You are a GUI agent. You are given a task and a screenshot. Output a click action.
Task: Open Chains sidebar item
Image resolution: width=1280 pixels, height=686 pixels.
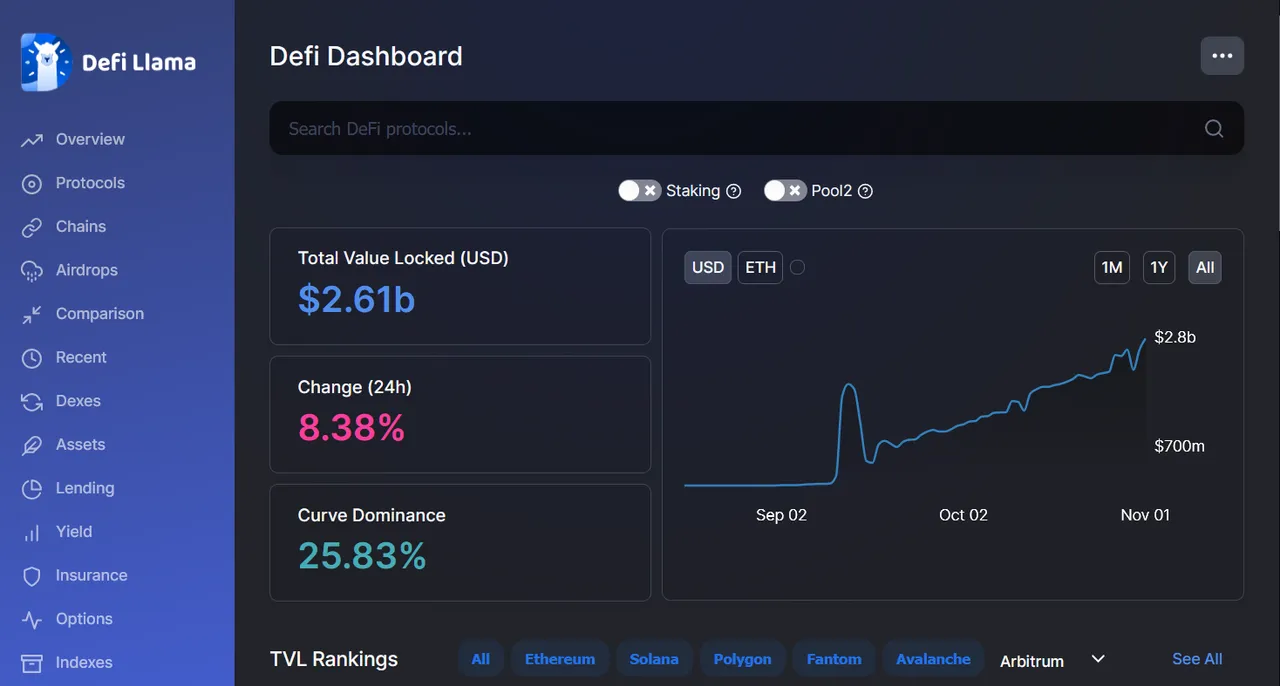81,226
